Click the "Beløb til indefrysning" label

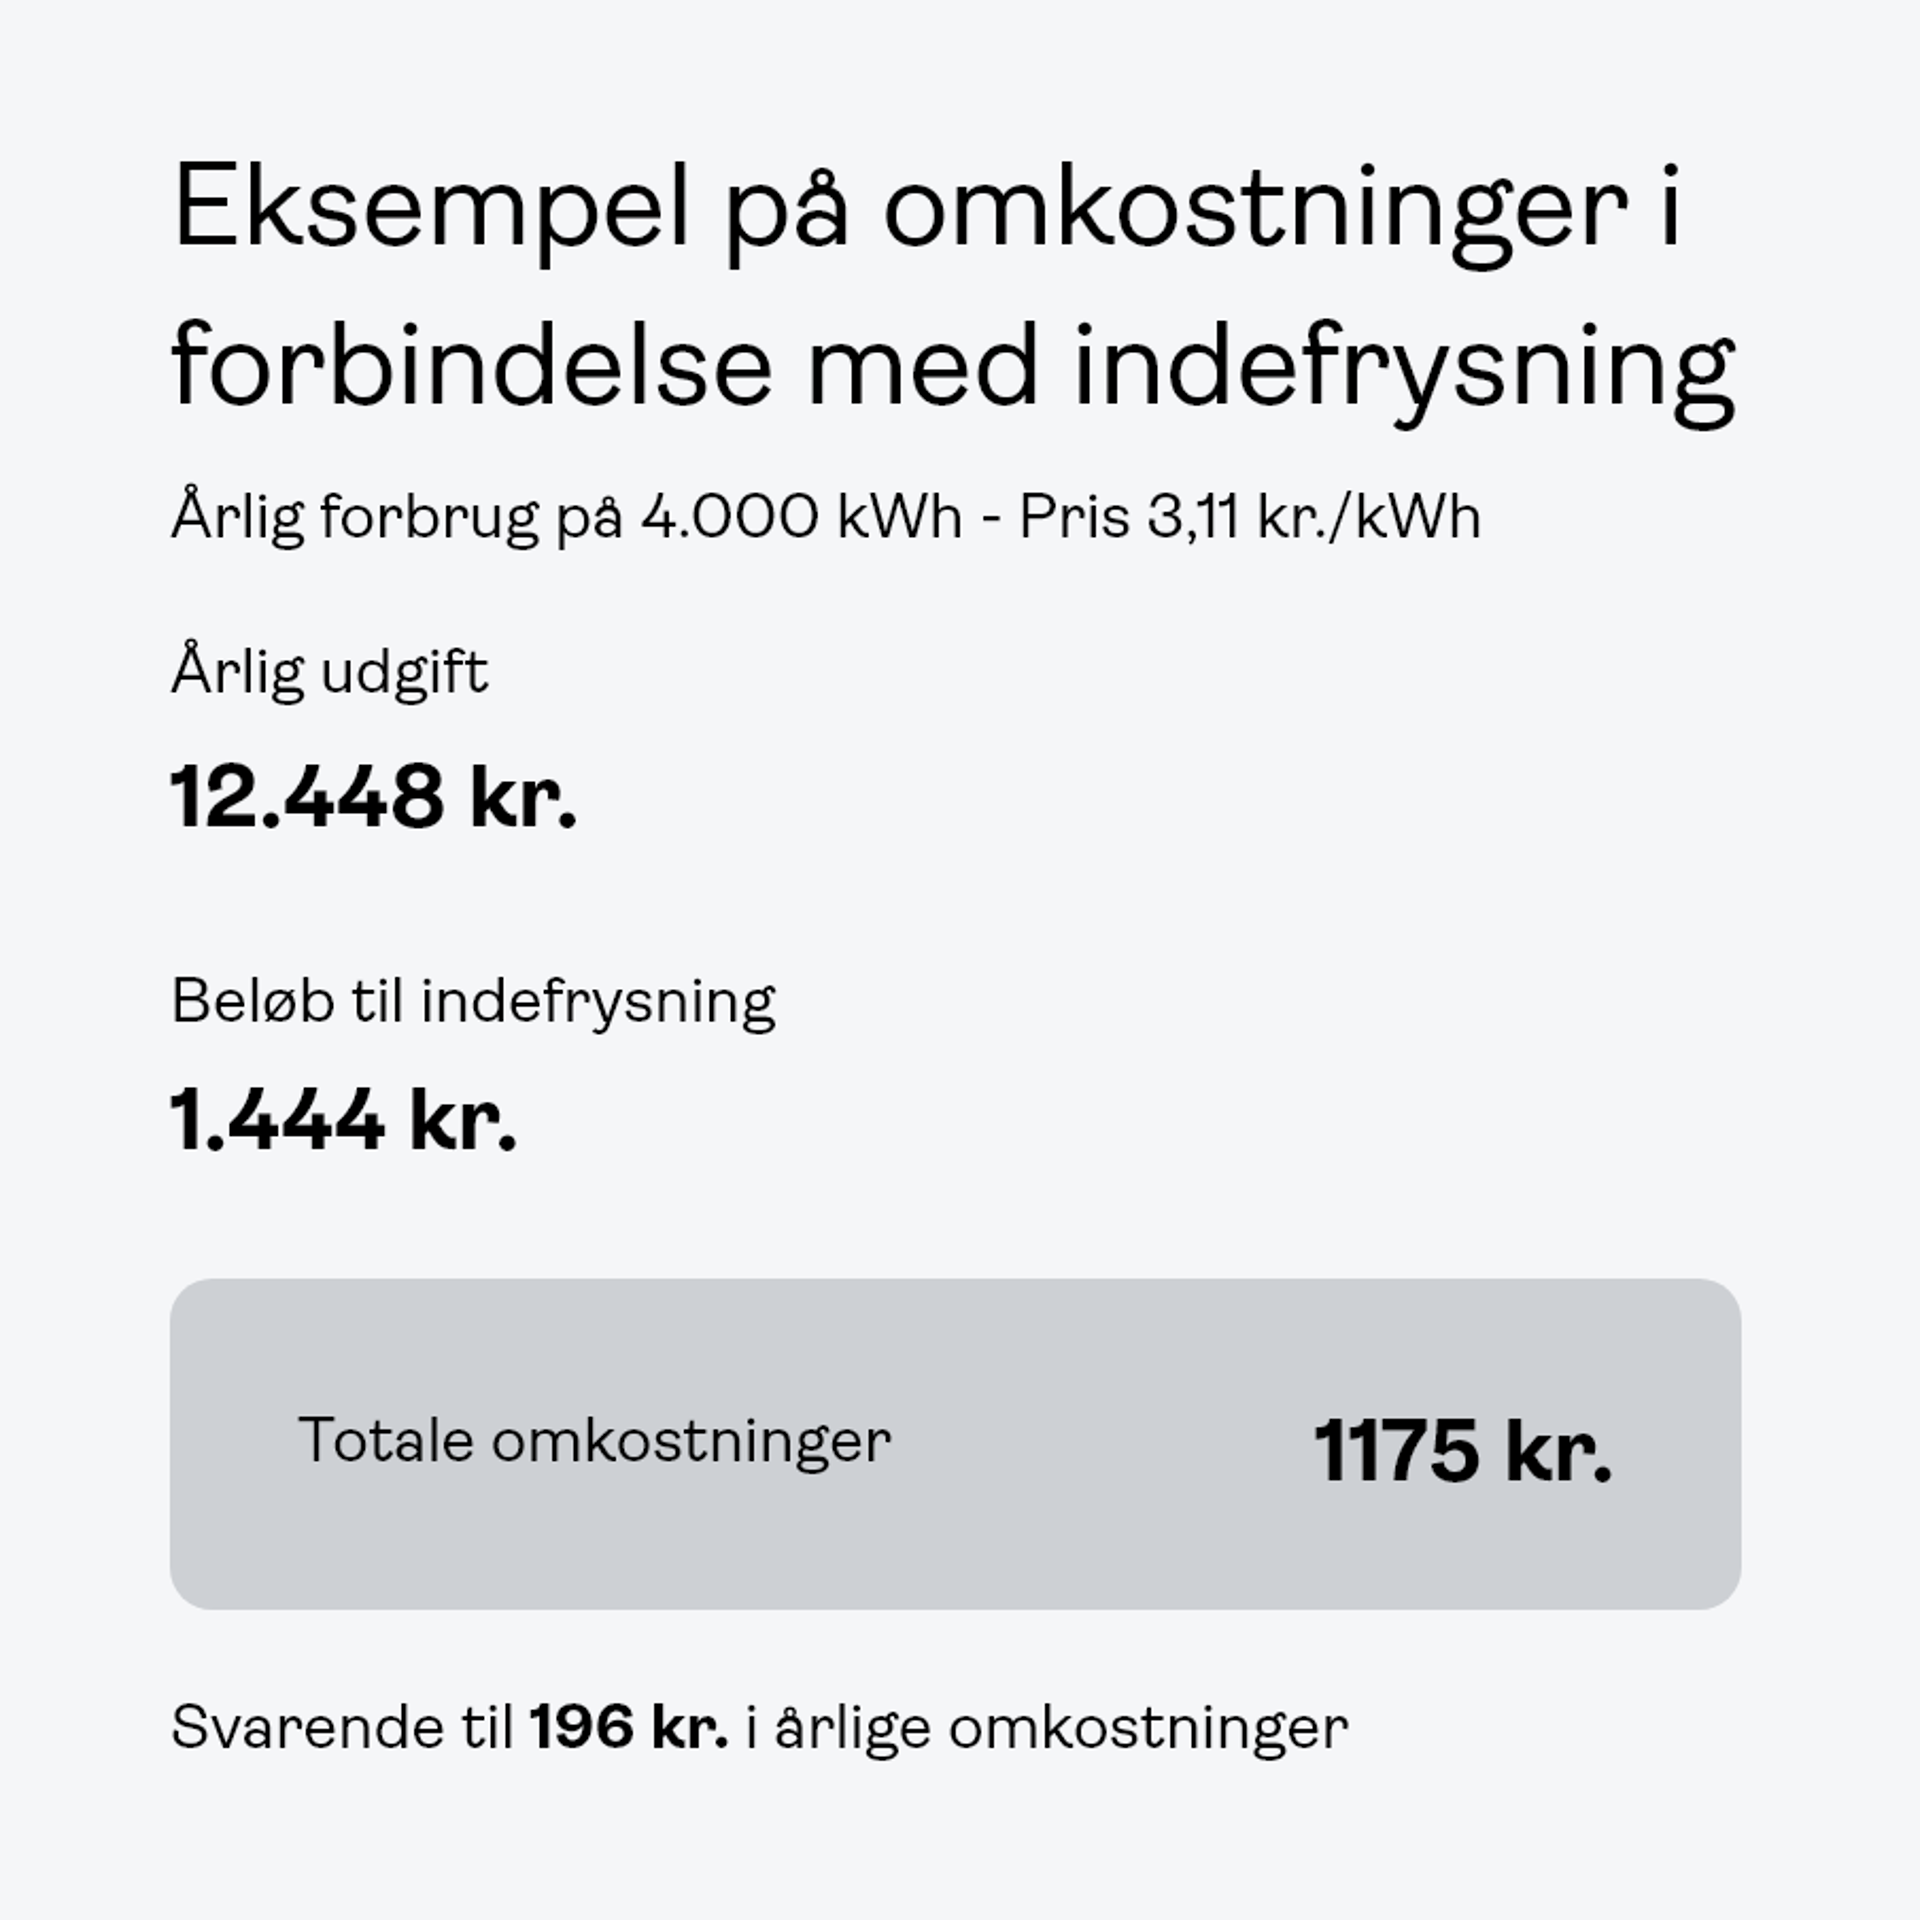(473, 1001)
